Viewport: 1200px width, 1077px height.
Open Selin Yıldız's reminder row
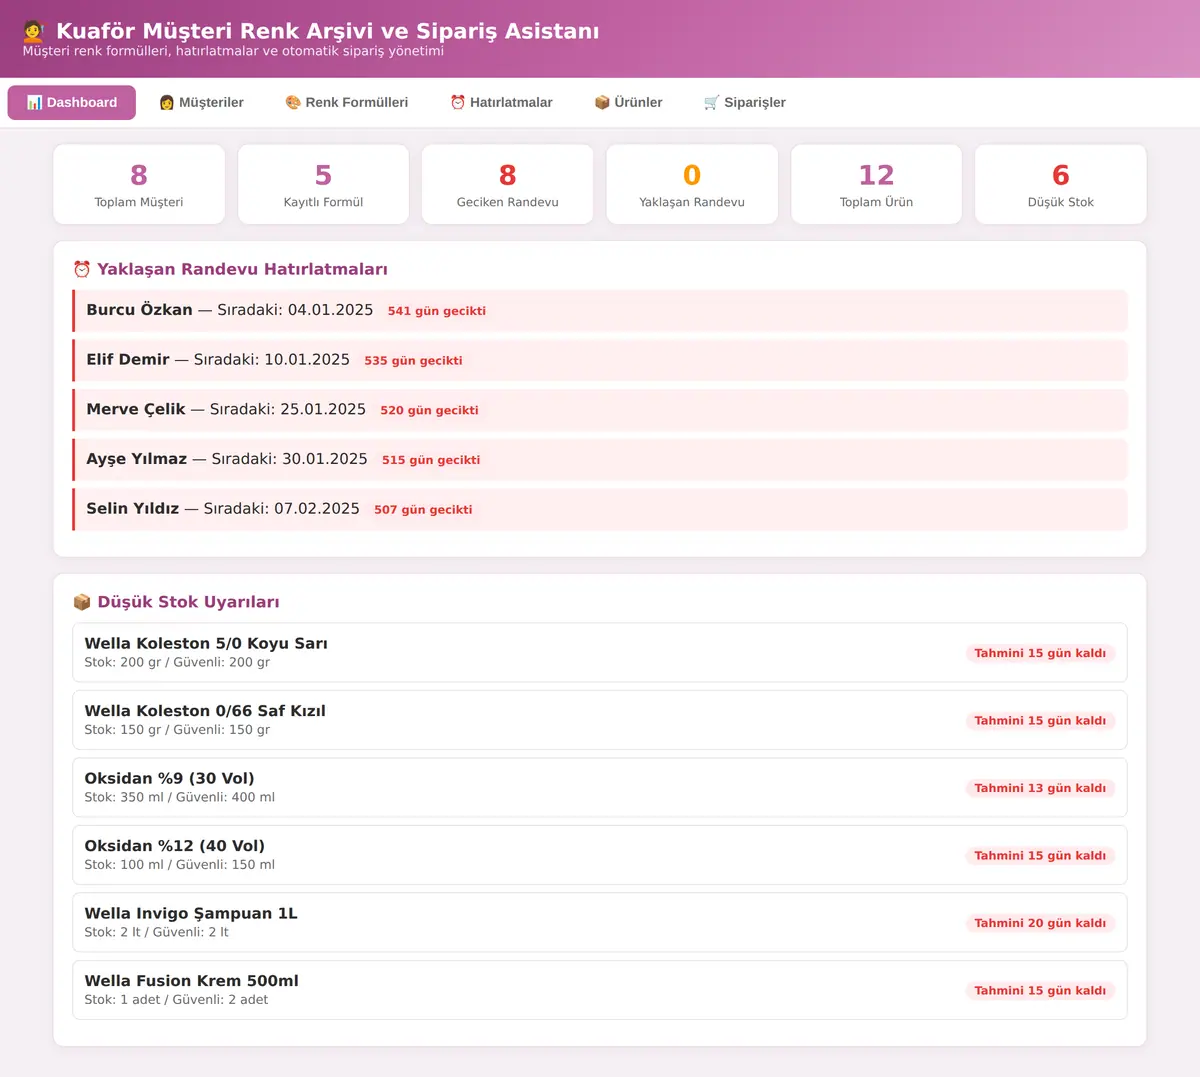tap(600, 509)
